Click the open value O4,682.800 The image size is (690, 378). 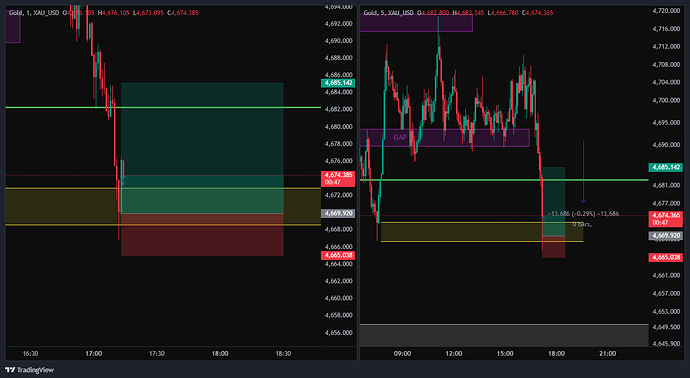point(433,13)
